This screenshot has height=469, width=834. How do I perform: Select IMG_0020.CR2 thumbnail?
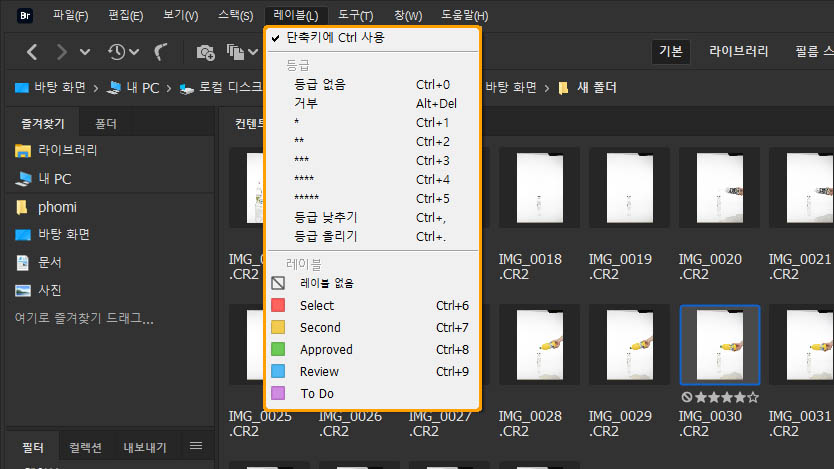point(719,188)
